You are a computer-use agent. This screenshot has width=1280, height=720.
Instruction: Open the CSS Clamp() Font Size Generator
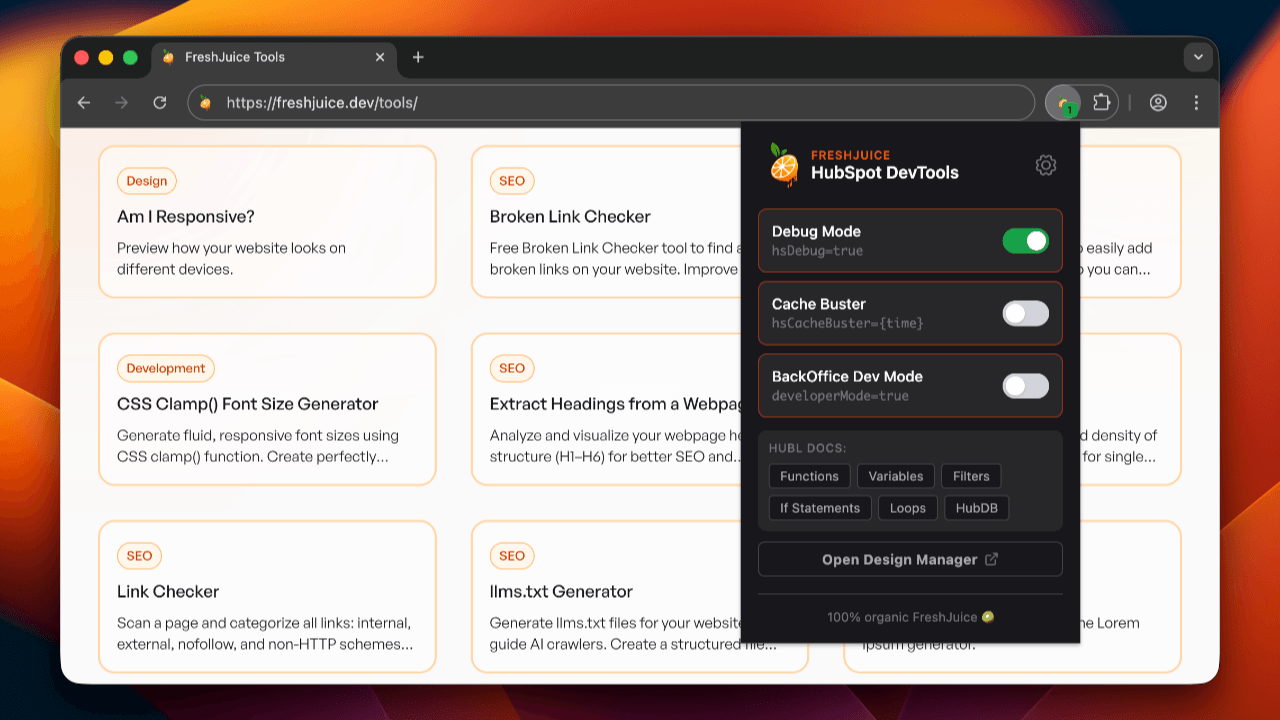click(267, 409)
